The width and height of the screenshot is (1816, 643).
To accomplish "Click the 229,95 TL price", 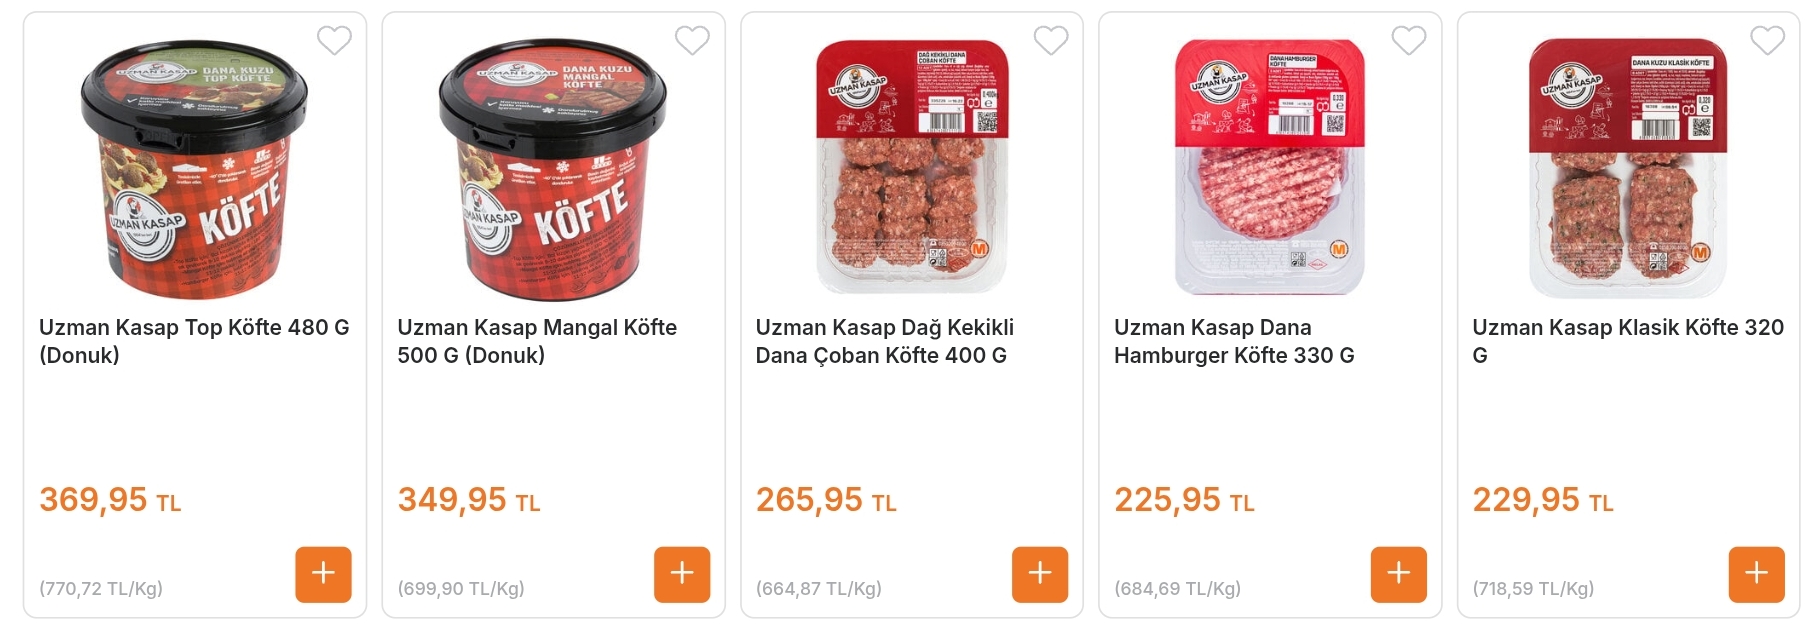I will tap(1543, 499).
